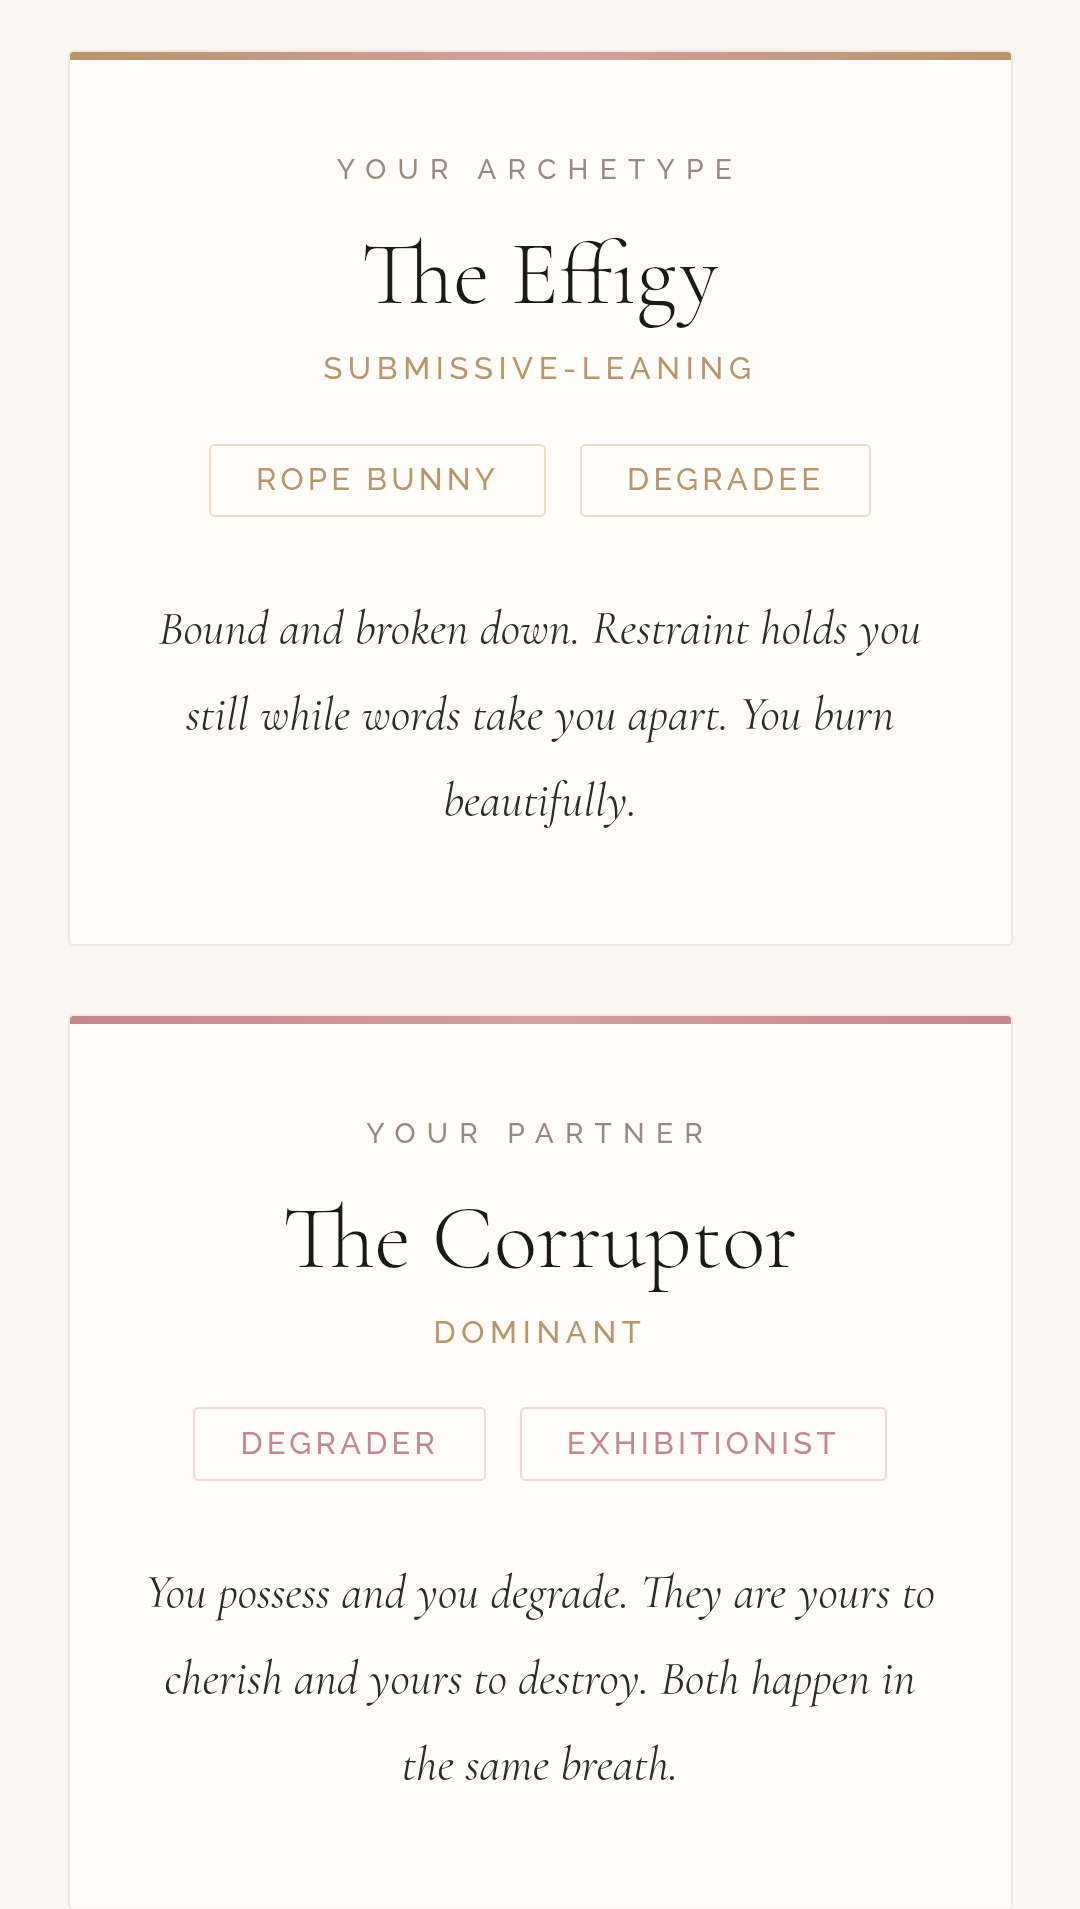Click the word "cherish" in partner description

click(x=223, y=1680)
